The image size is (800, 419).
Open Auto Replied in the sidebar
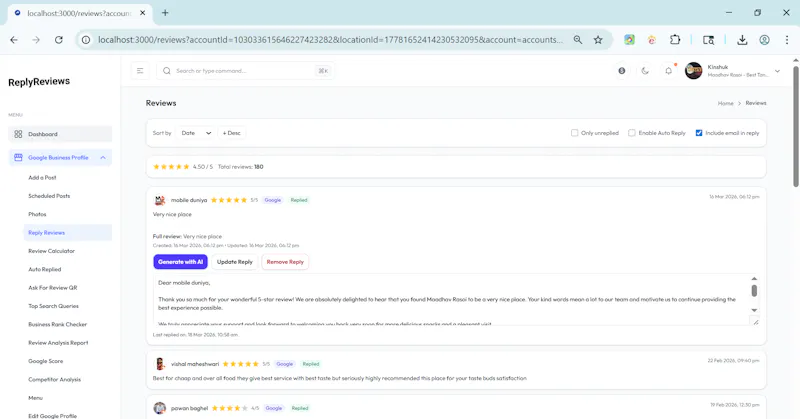click(x=44, y=269)
